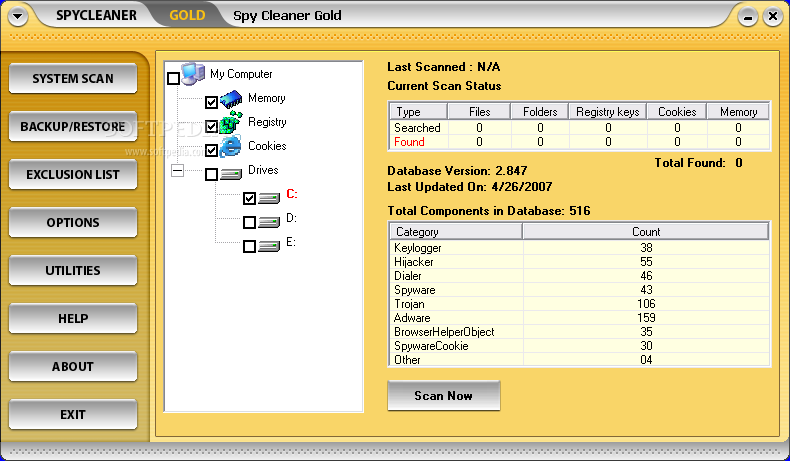
Task: Select the Dialer category row
Action: pyautogui.click(x=579, y=276)
